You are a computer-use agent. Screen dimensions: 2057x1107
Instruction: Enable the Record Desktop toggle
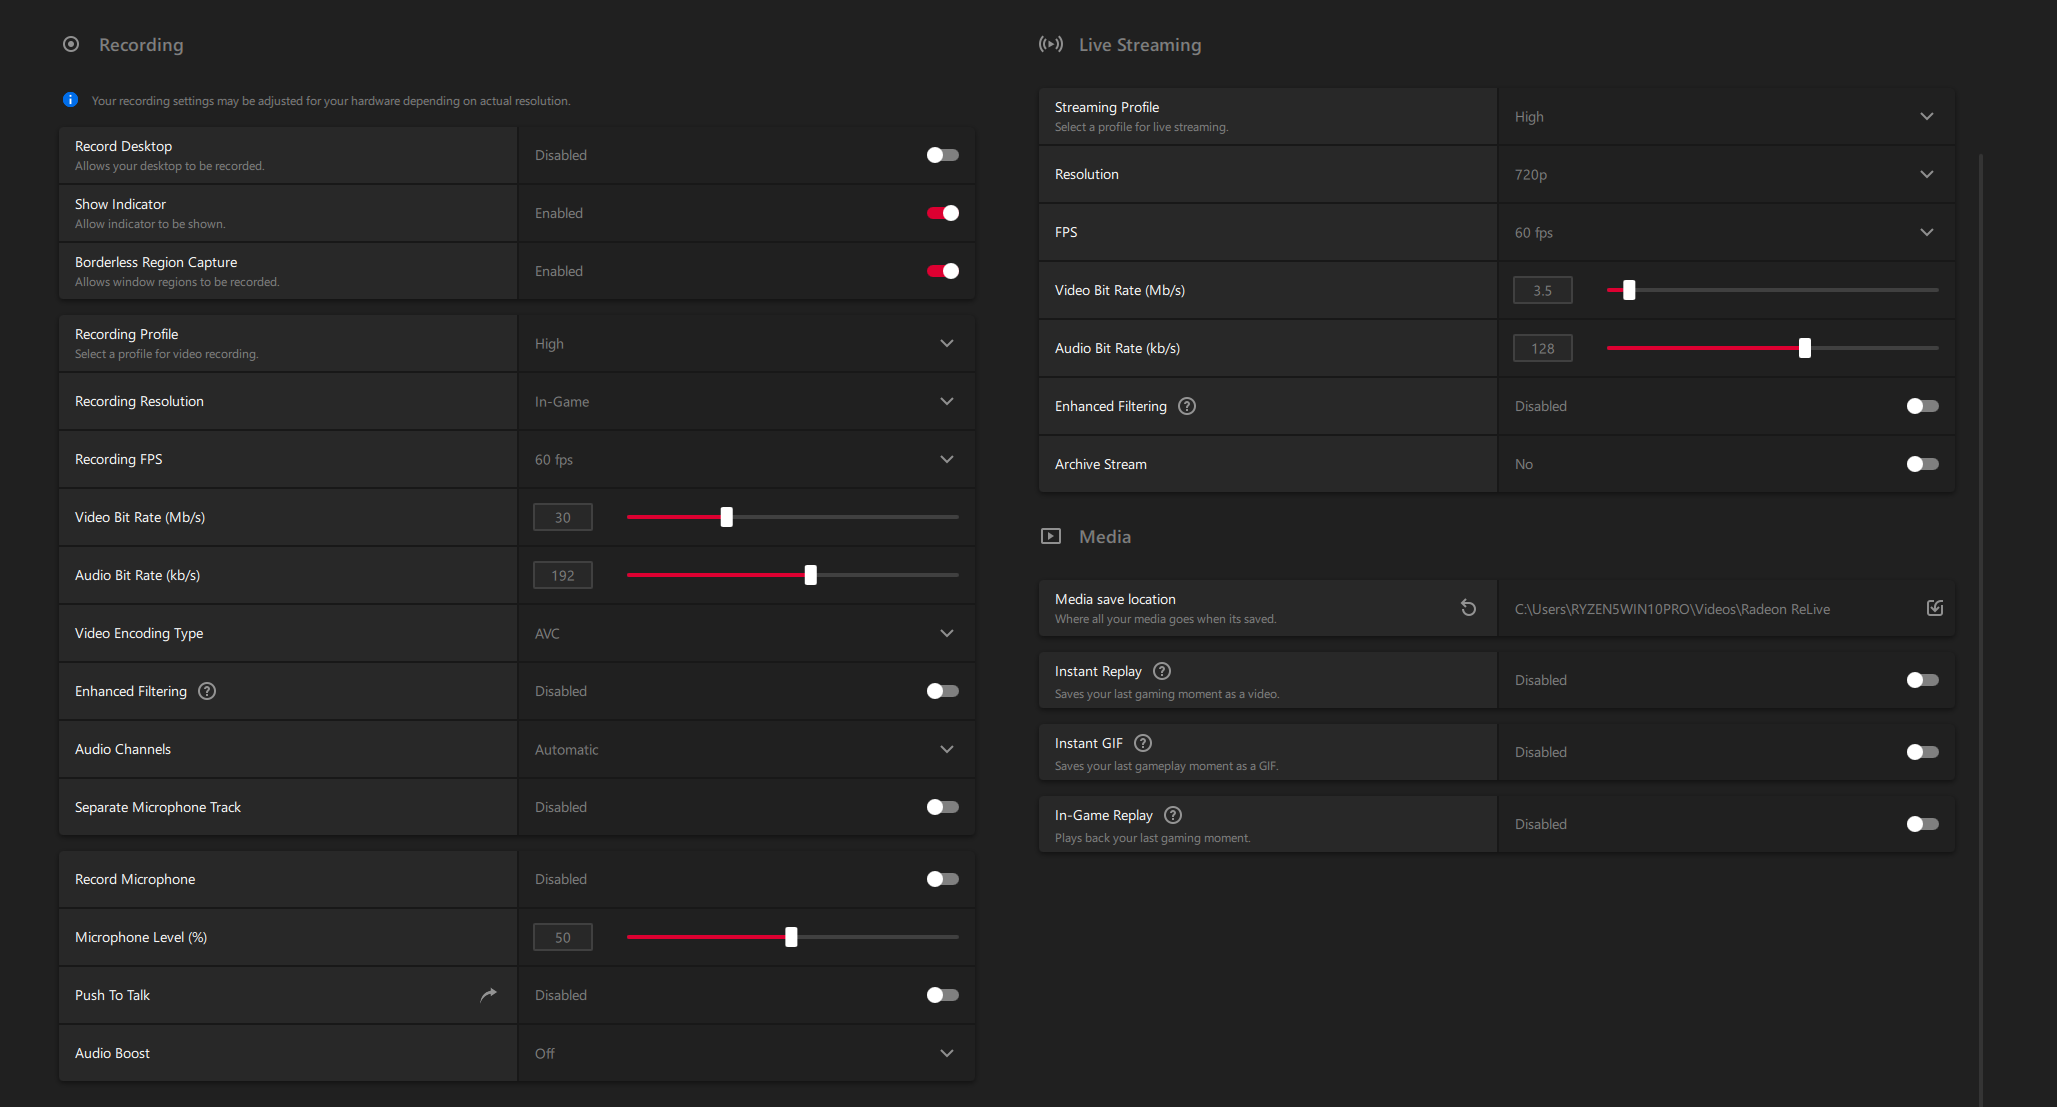coord(942,155)
